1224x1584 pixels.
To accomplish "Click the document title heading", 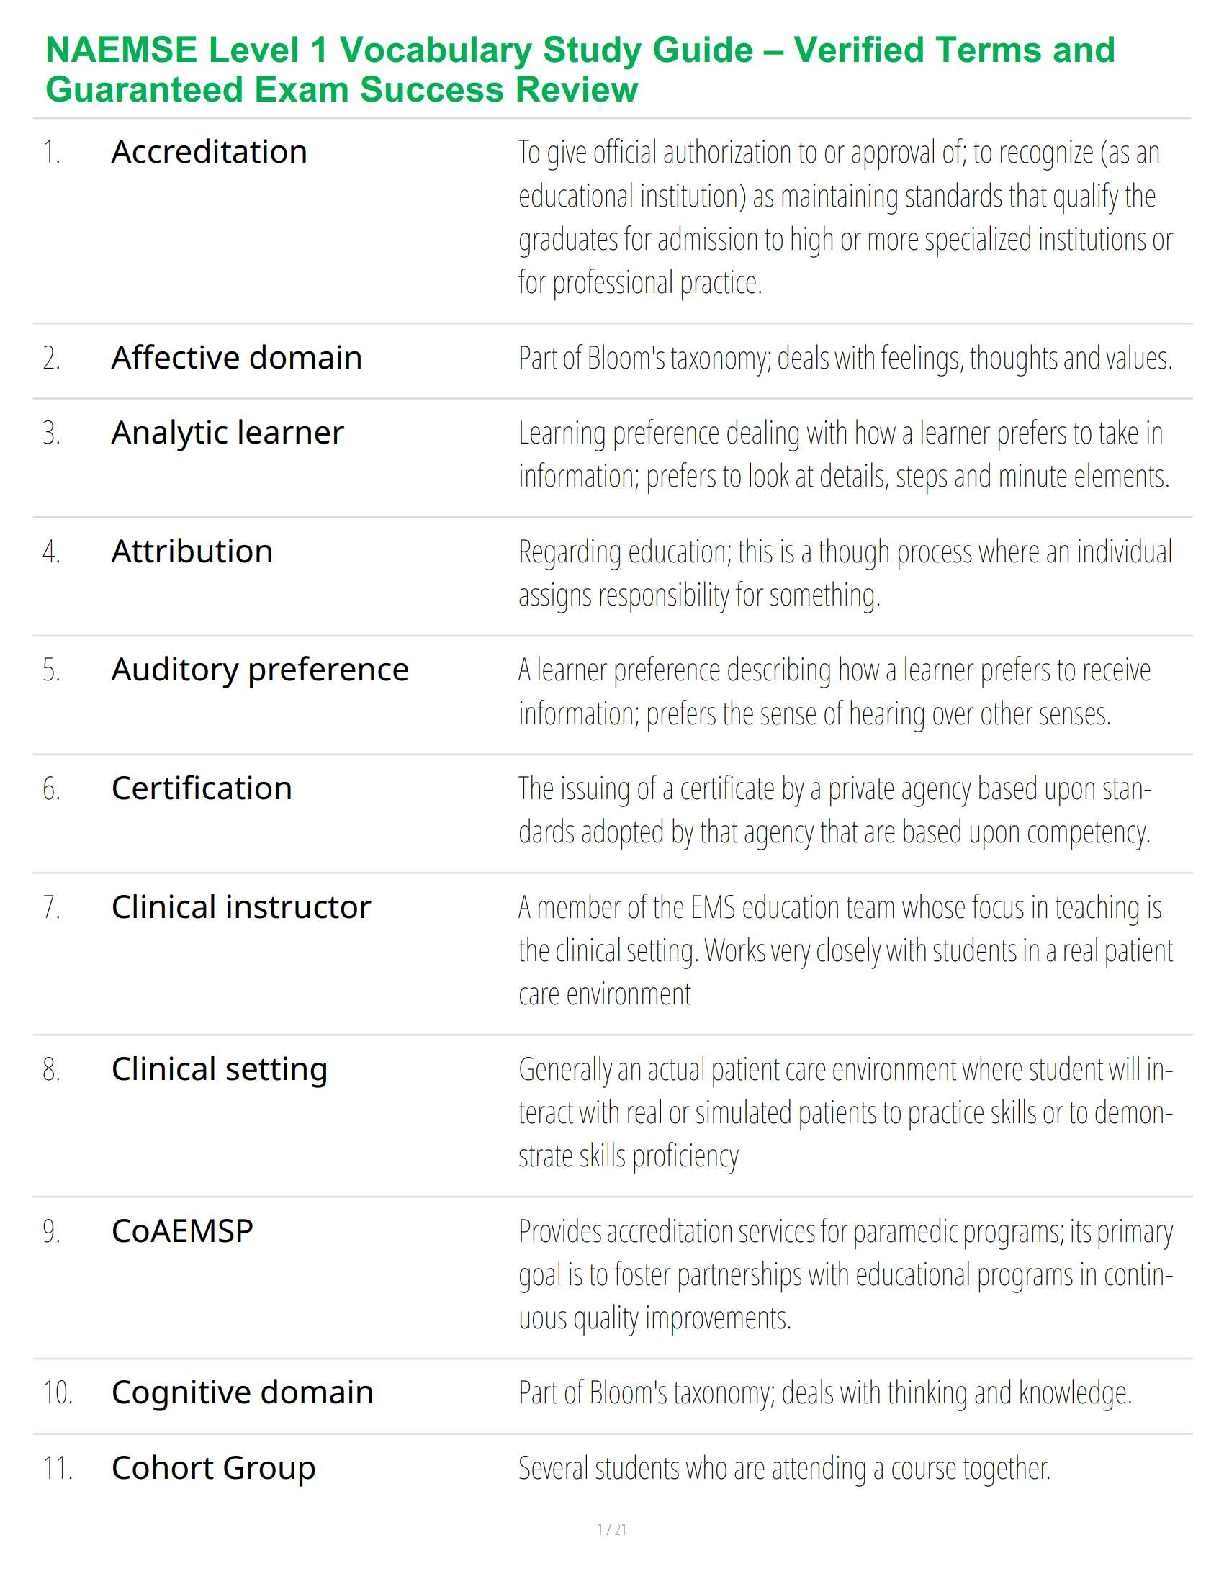I will 581,69.
